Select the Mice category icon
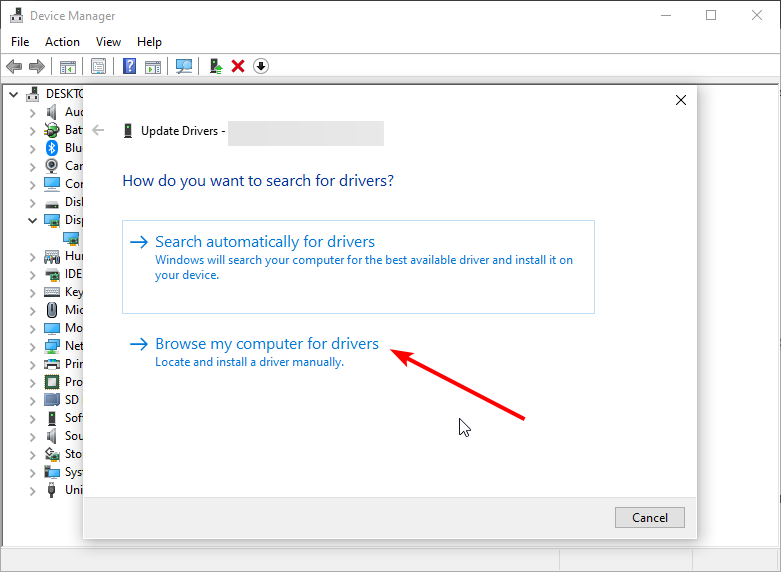 point(52,310)
